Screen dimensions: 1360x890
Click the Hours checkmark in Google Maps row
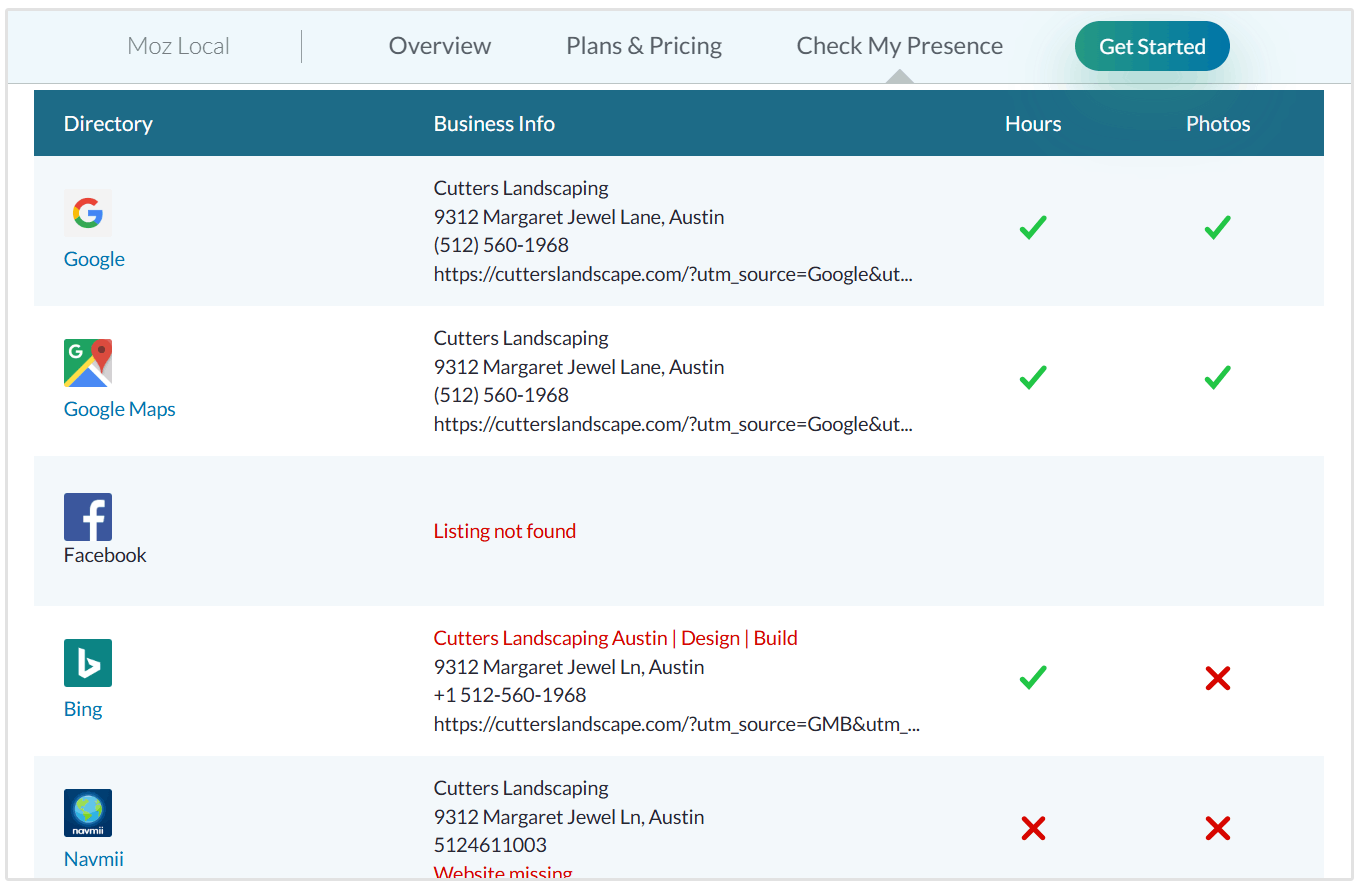pyautogui.click(x=1033, y=378)
